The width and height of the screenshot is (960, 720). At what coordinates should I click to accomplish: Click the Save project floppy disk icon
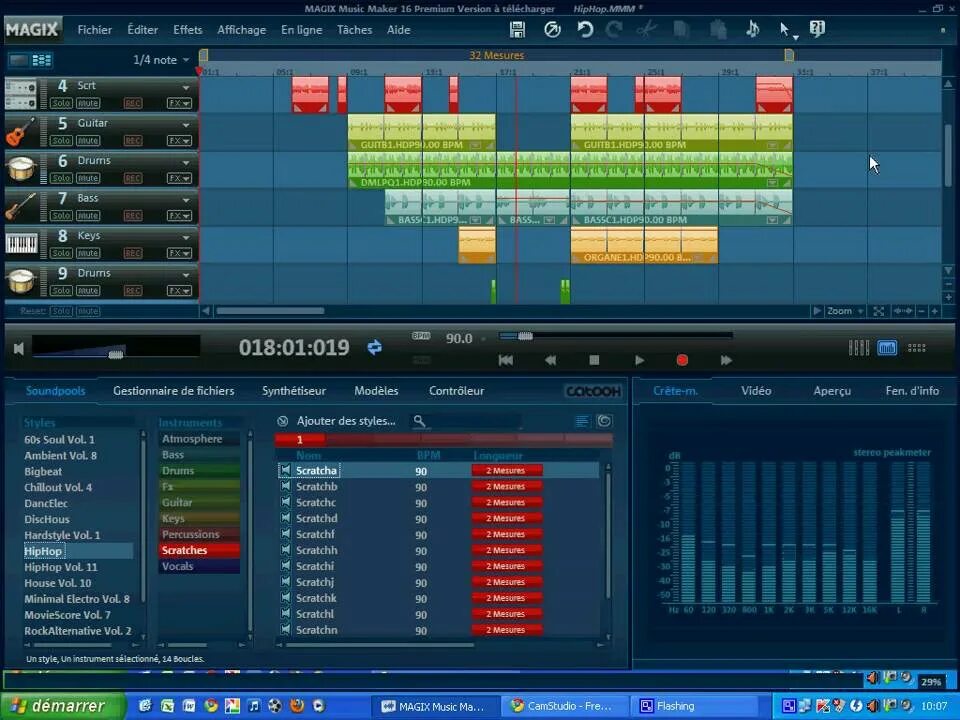(x=517, y=29)
